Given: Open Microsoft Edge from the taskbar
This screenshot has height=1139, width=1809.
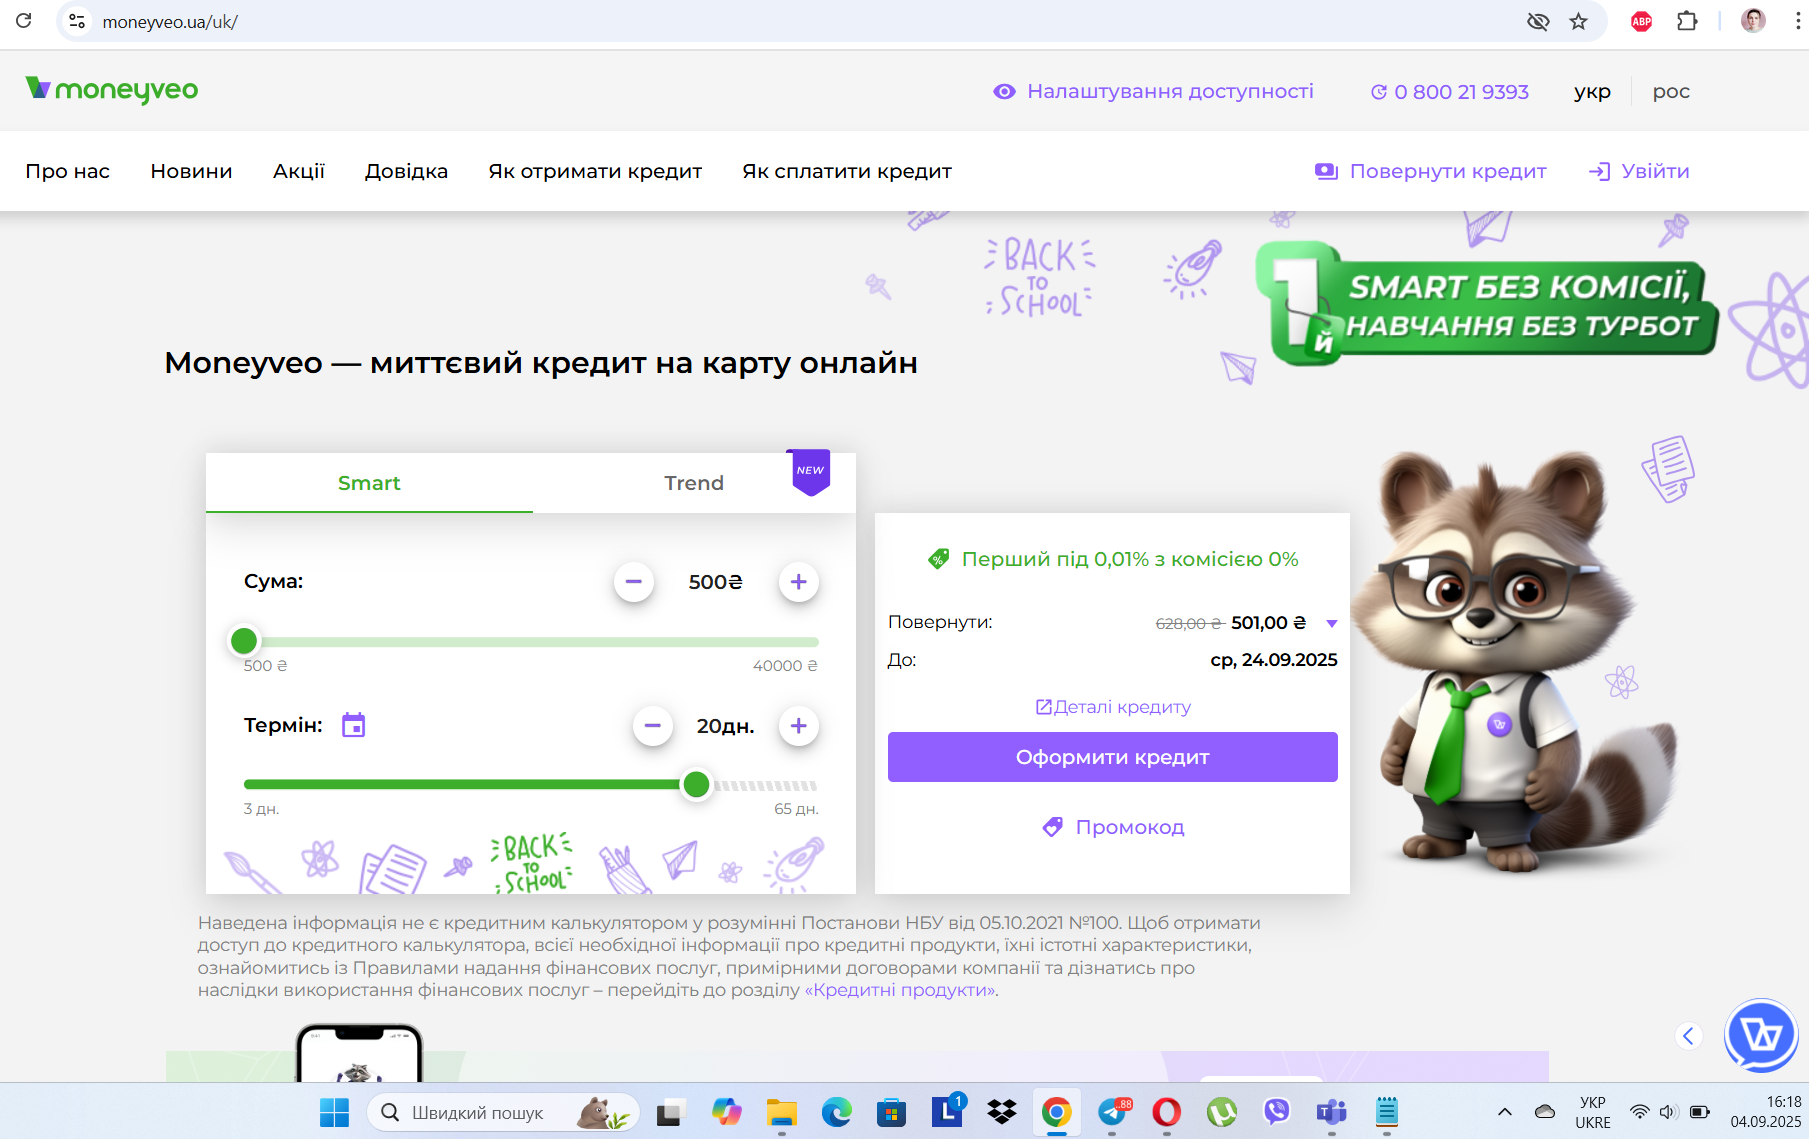Looking at the screenshot, I should click(837, 1112).
